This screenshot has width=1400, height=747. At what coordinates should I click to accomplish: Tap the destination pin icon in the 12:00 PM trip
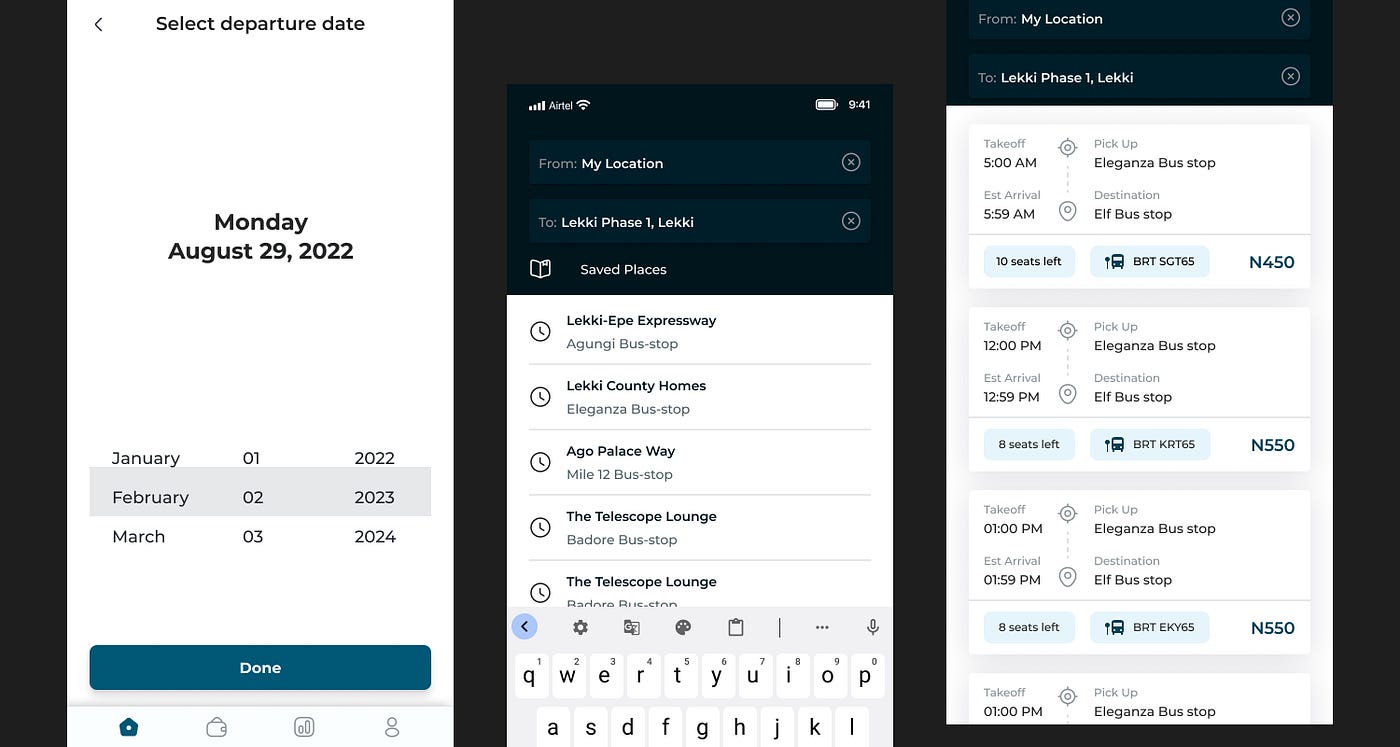pyautogui.click(x=1068, y=394)
